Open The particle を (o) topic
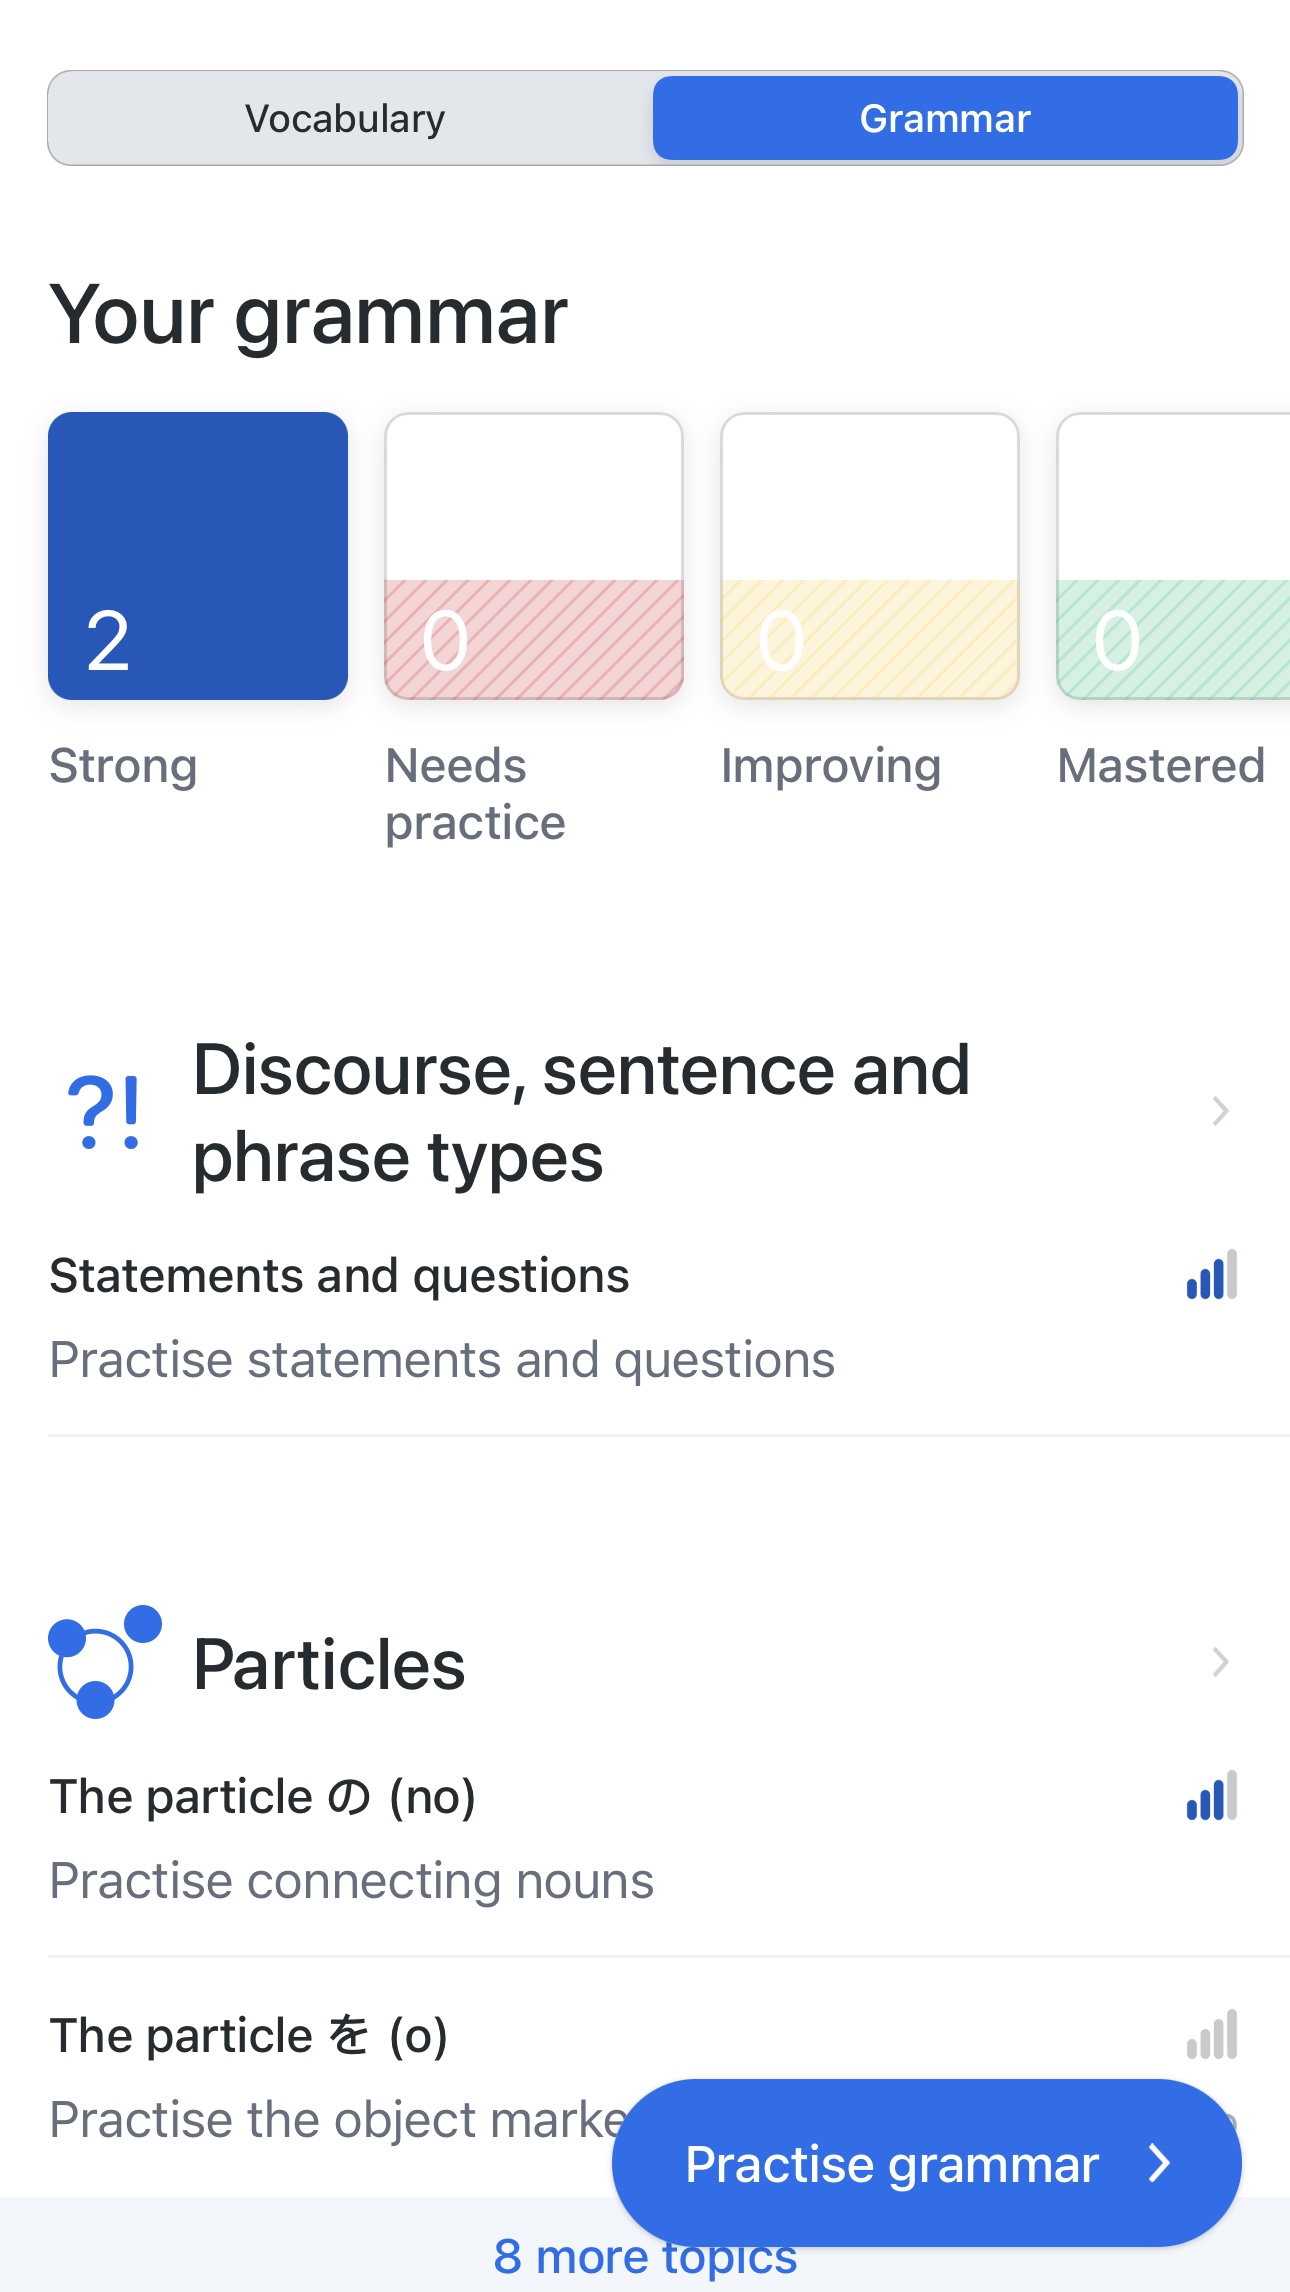 click(249, 2037)
